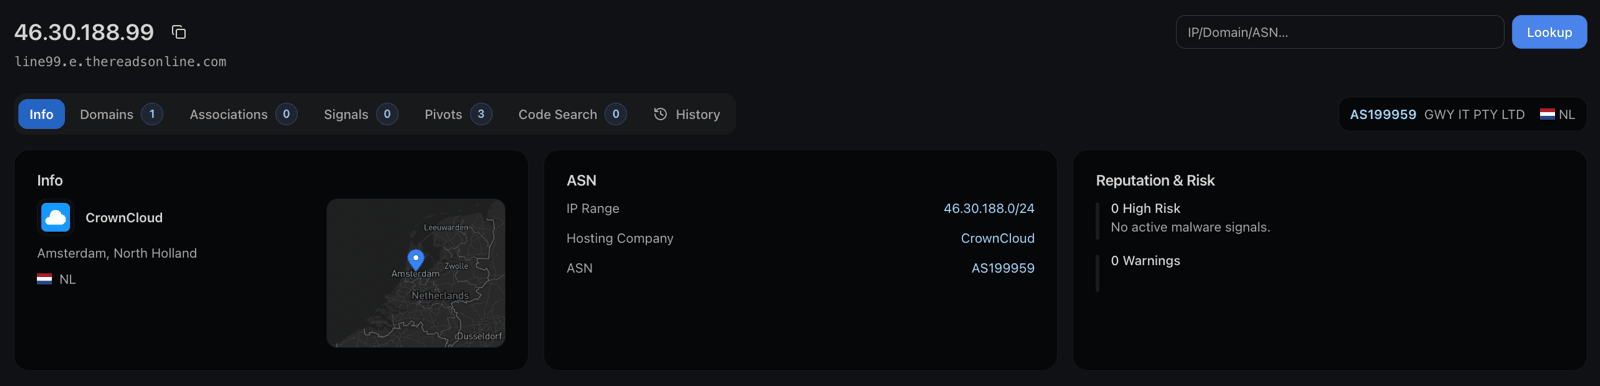Click No active malware signals text
Viewport: 1600px width, 386px height.
(1191, 227)
